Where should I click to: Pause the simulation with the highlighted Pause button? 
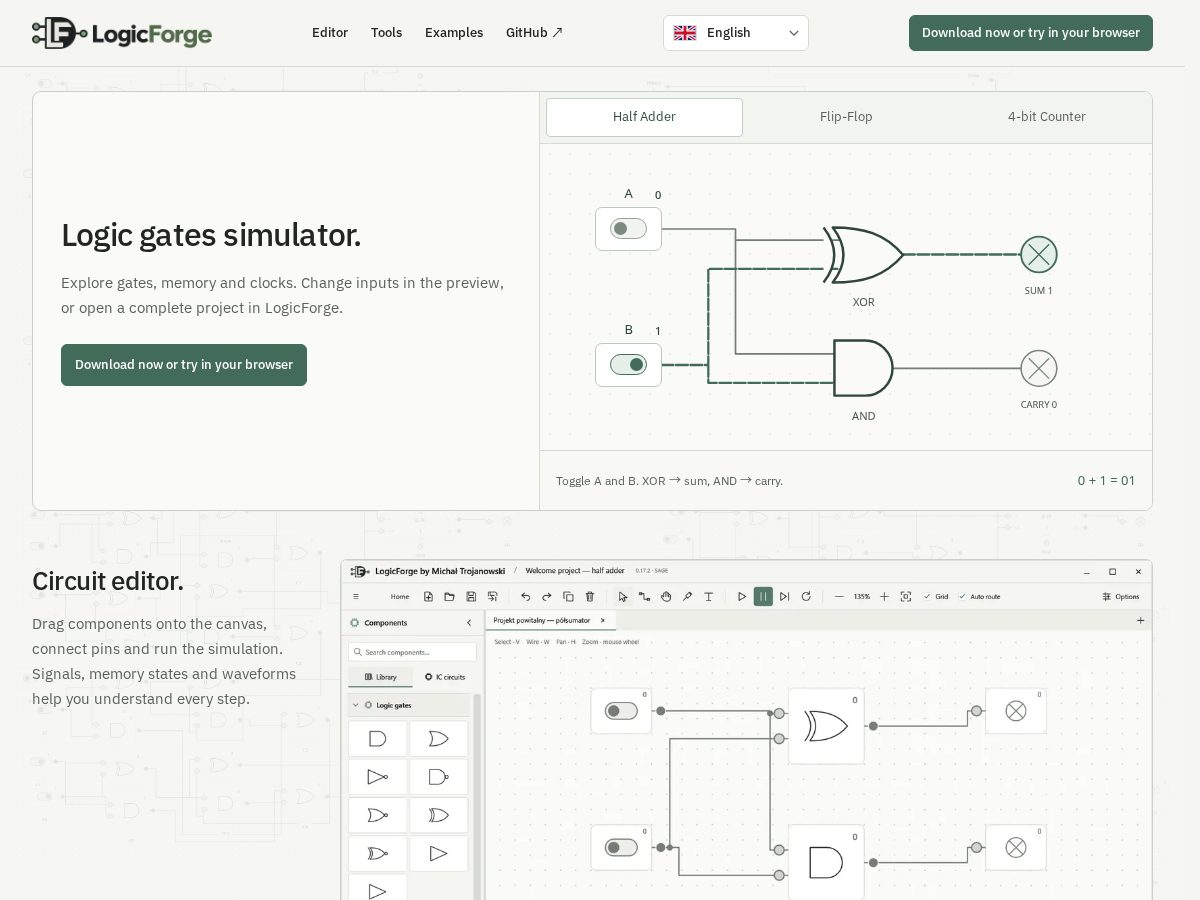tap(763, 597)
